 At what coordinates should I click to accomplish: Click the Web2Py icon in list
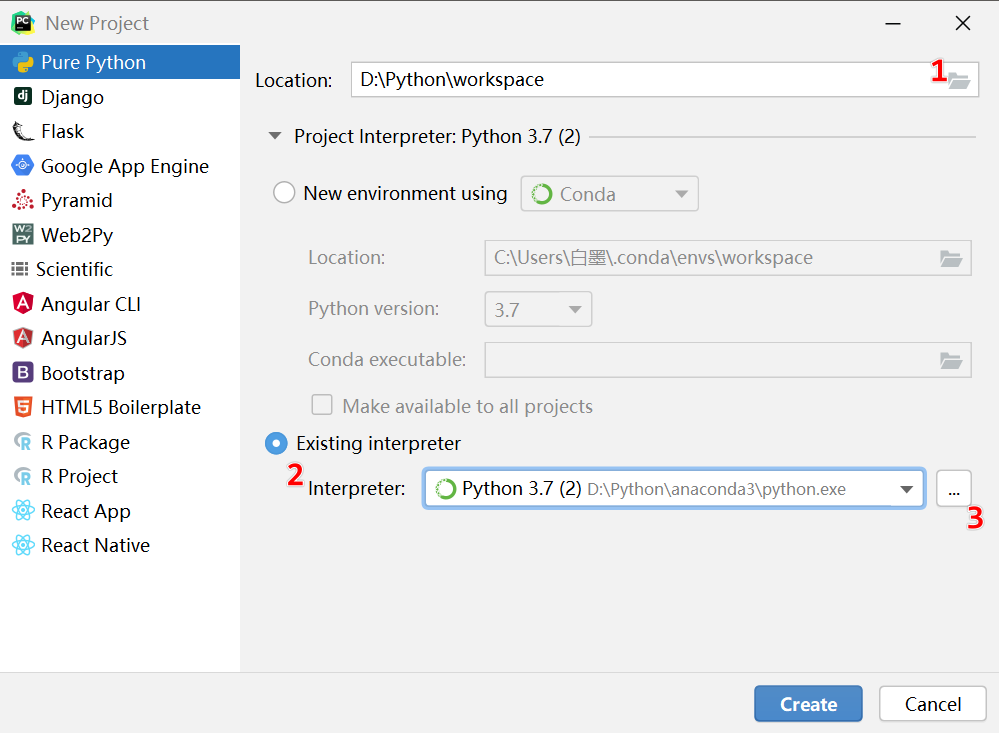[x=22, y=235]
